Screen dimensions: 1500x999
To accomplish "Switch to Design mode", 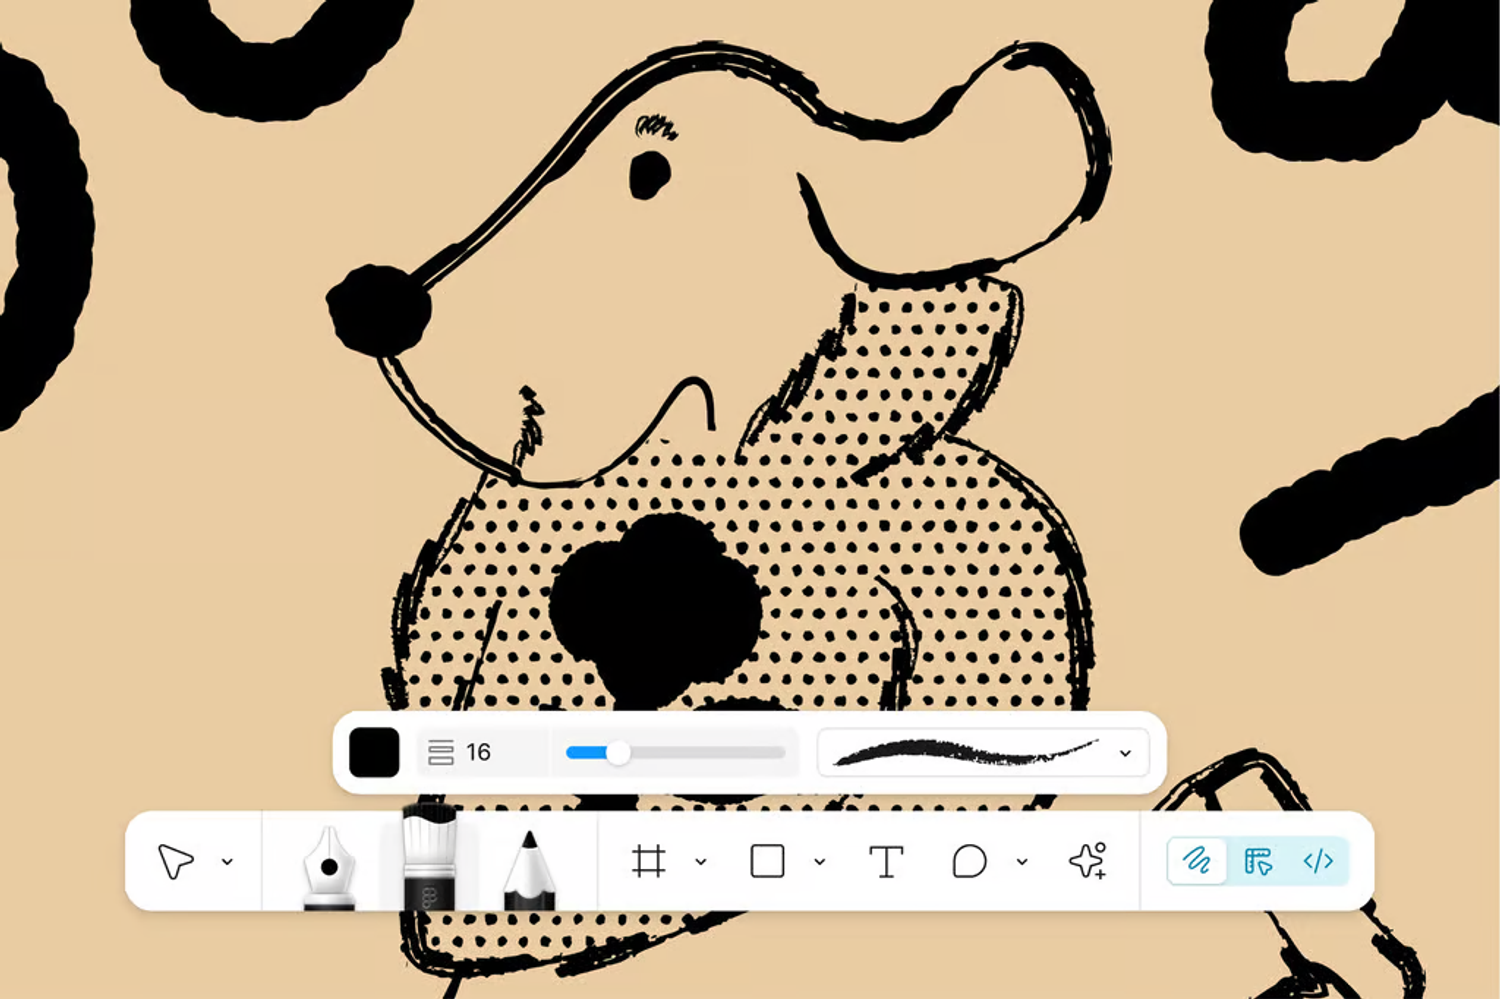I will pos(1258,861).
